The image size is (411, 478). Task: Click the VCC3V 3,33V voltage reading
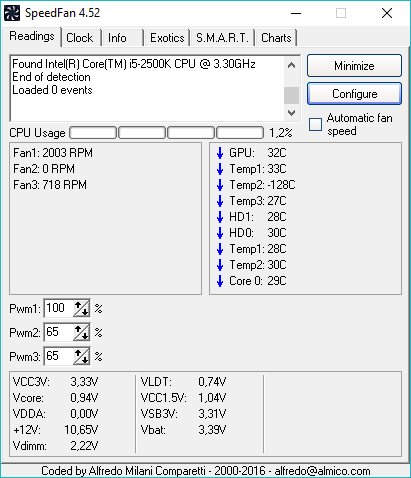point(55,382)
